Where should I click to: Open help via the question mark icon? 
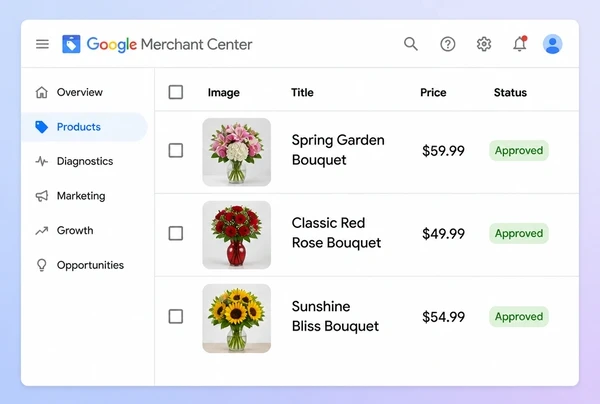click(447, 44)
